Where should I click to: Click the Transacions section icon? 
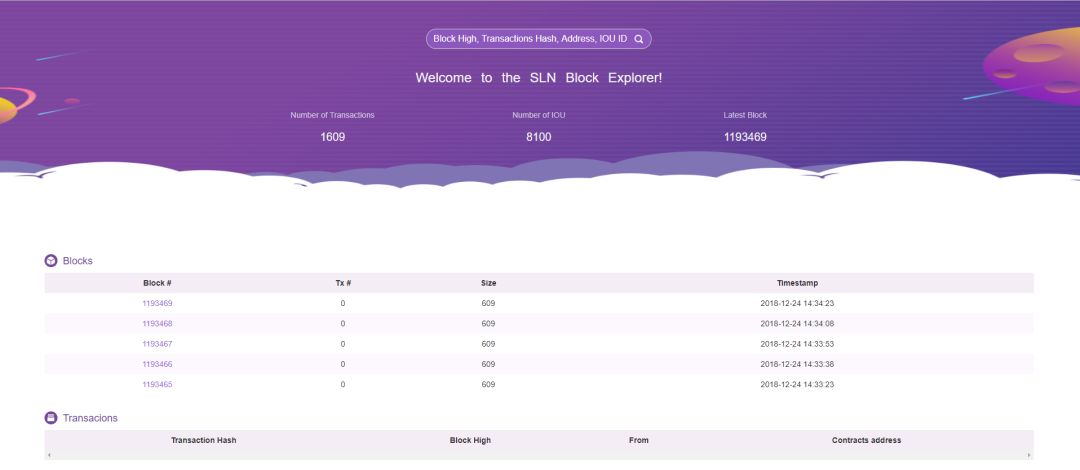pos(51,418)
